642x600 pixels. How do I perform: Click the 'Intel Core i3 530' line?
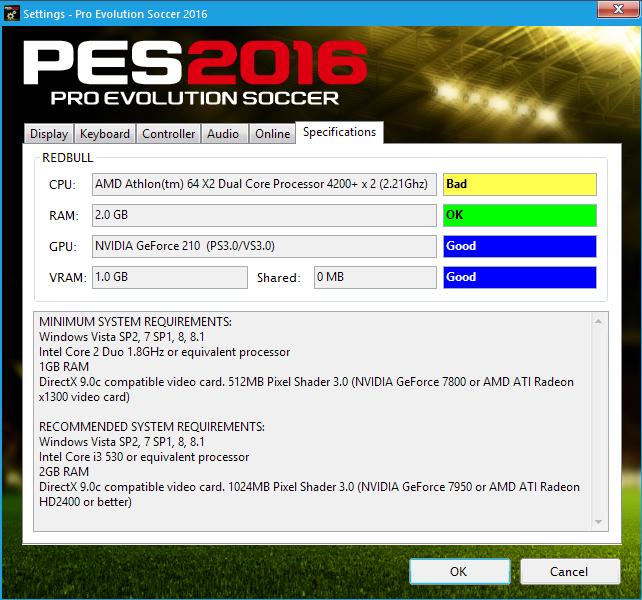144,457
